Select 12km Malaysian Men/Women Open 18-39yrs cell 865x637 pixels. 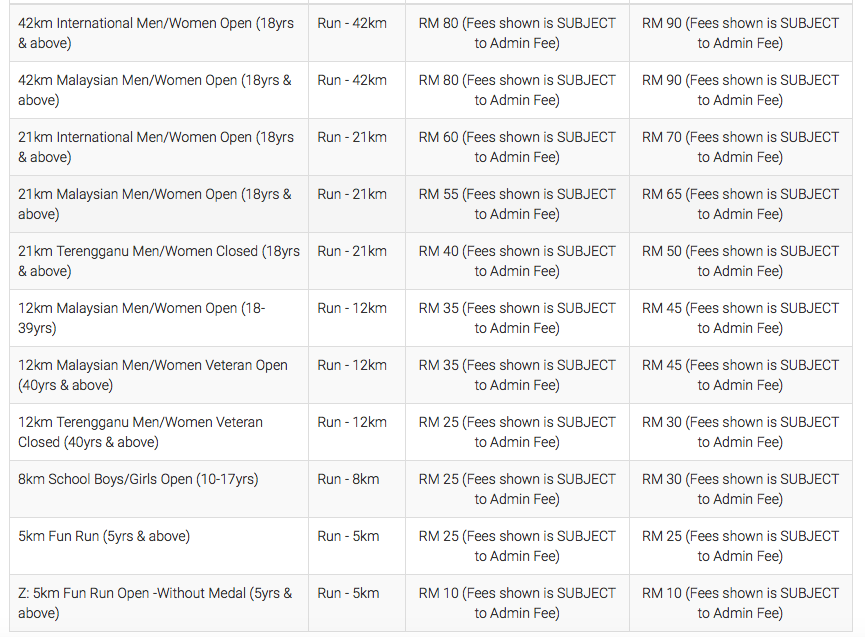click(x=159, y=318)
